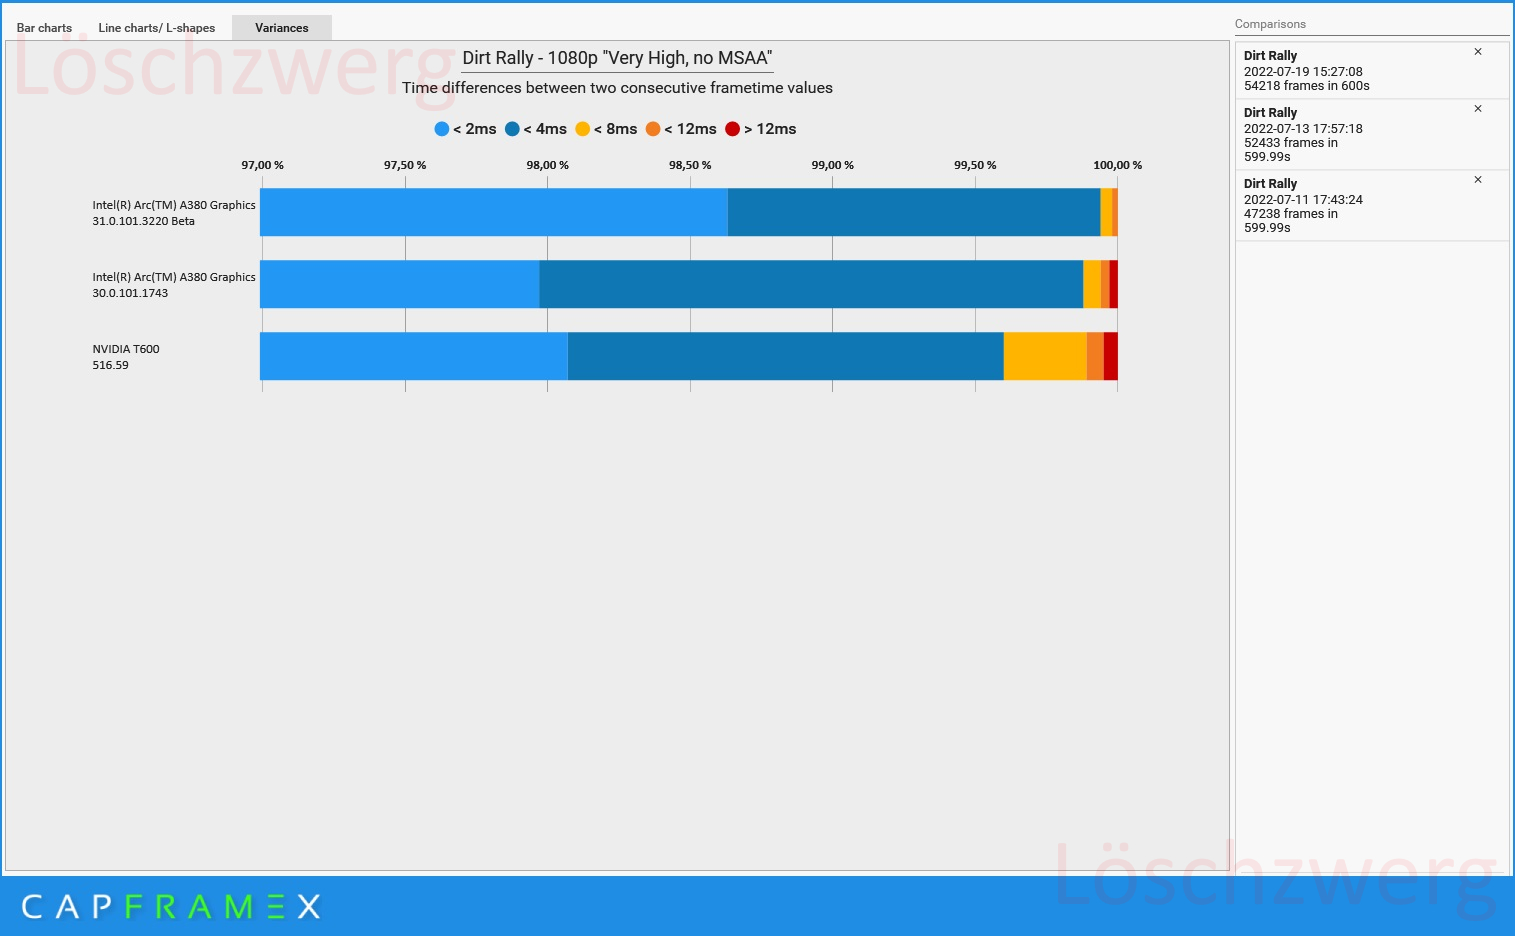Image resolution: width=1515 pixels, height=936 pixels.
Task: Click the Intel Arc A380 30.0.101.1743 label
Action: [x=174, y=285]
